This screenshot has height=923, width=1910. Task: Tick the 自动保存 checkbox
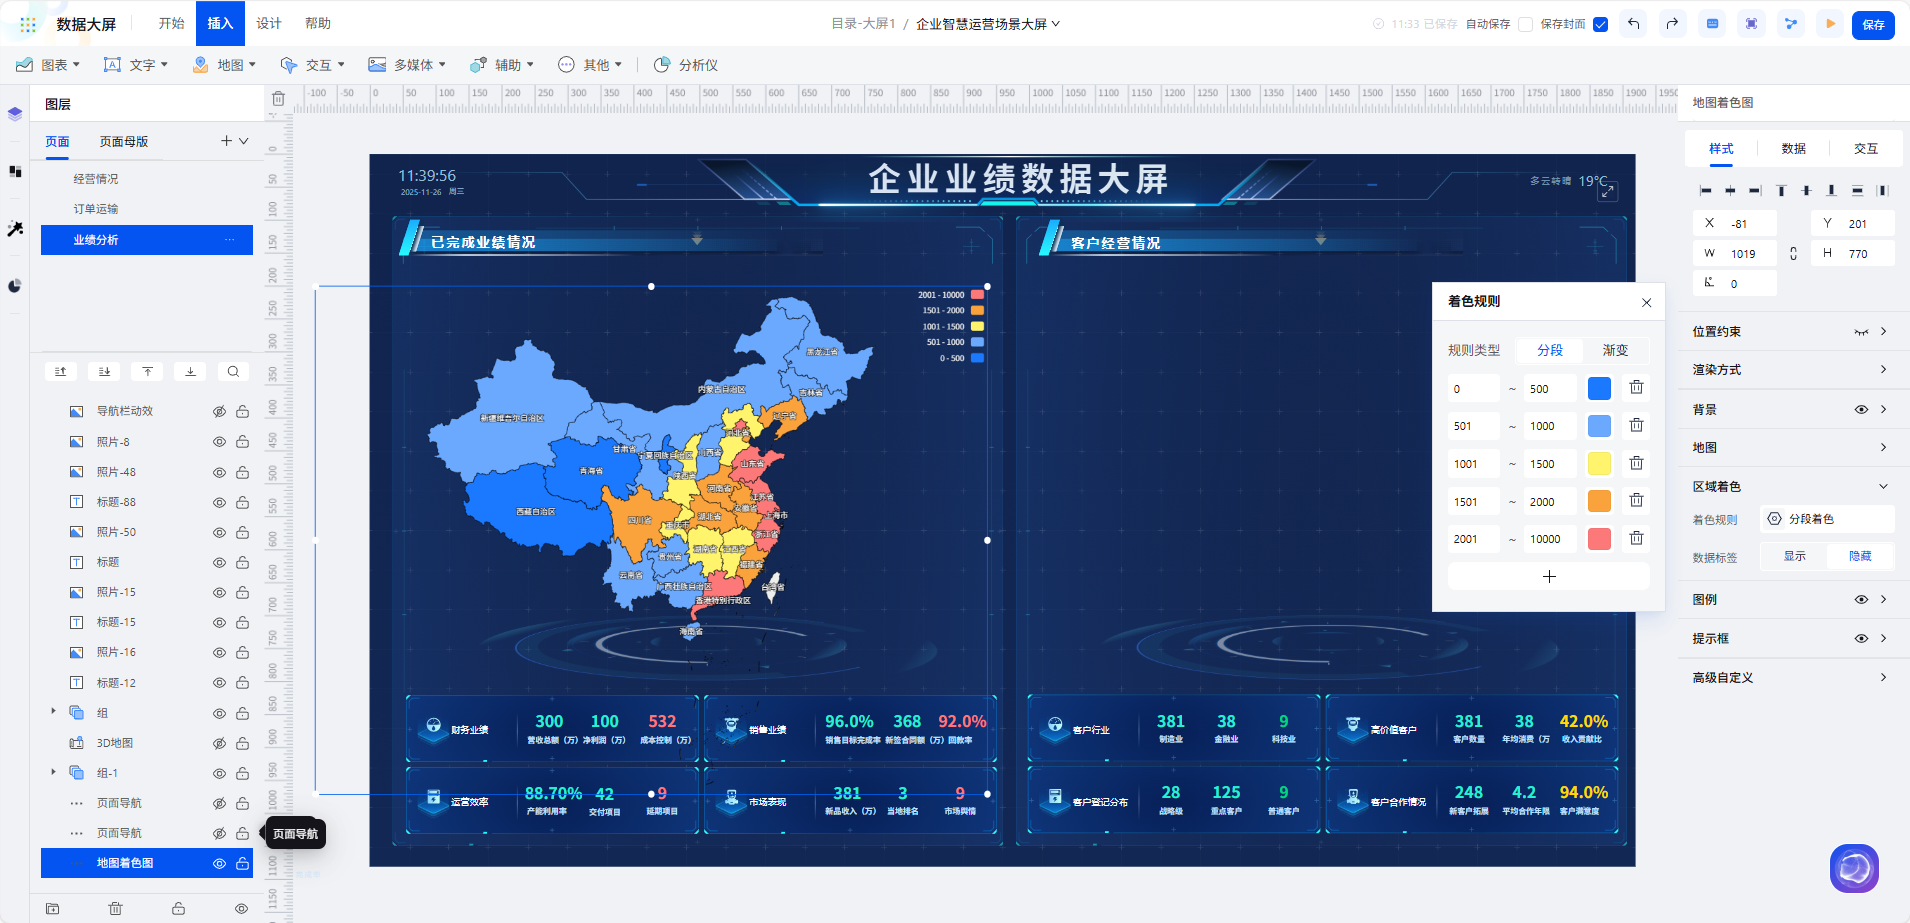click(1525, 24)
